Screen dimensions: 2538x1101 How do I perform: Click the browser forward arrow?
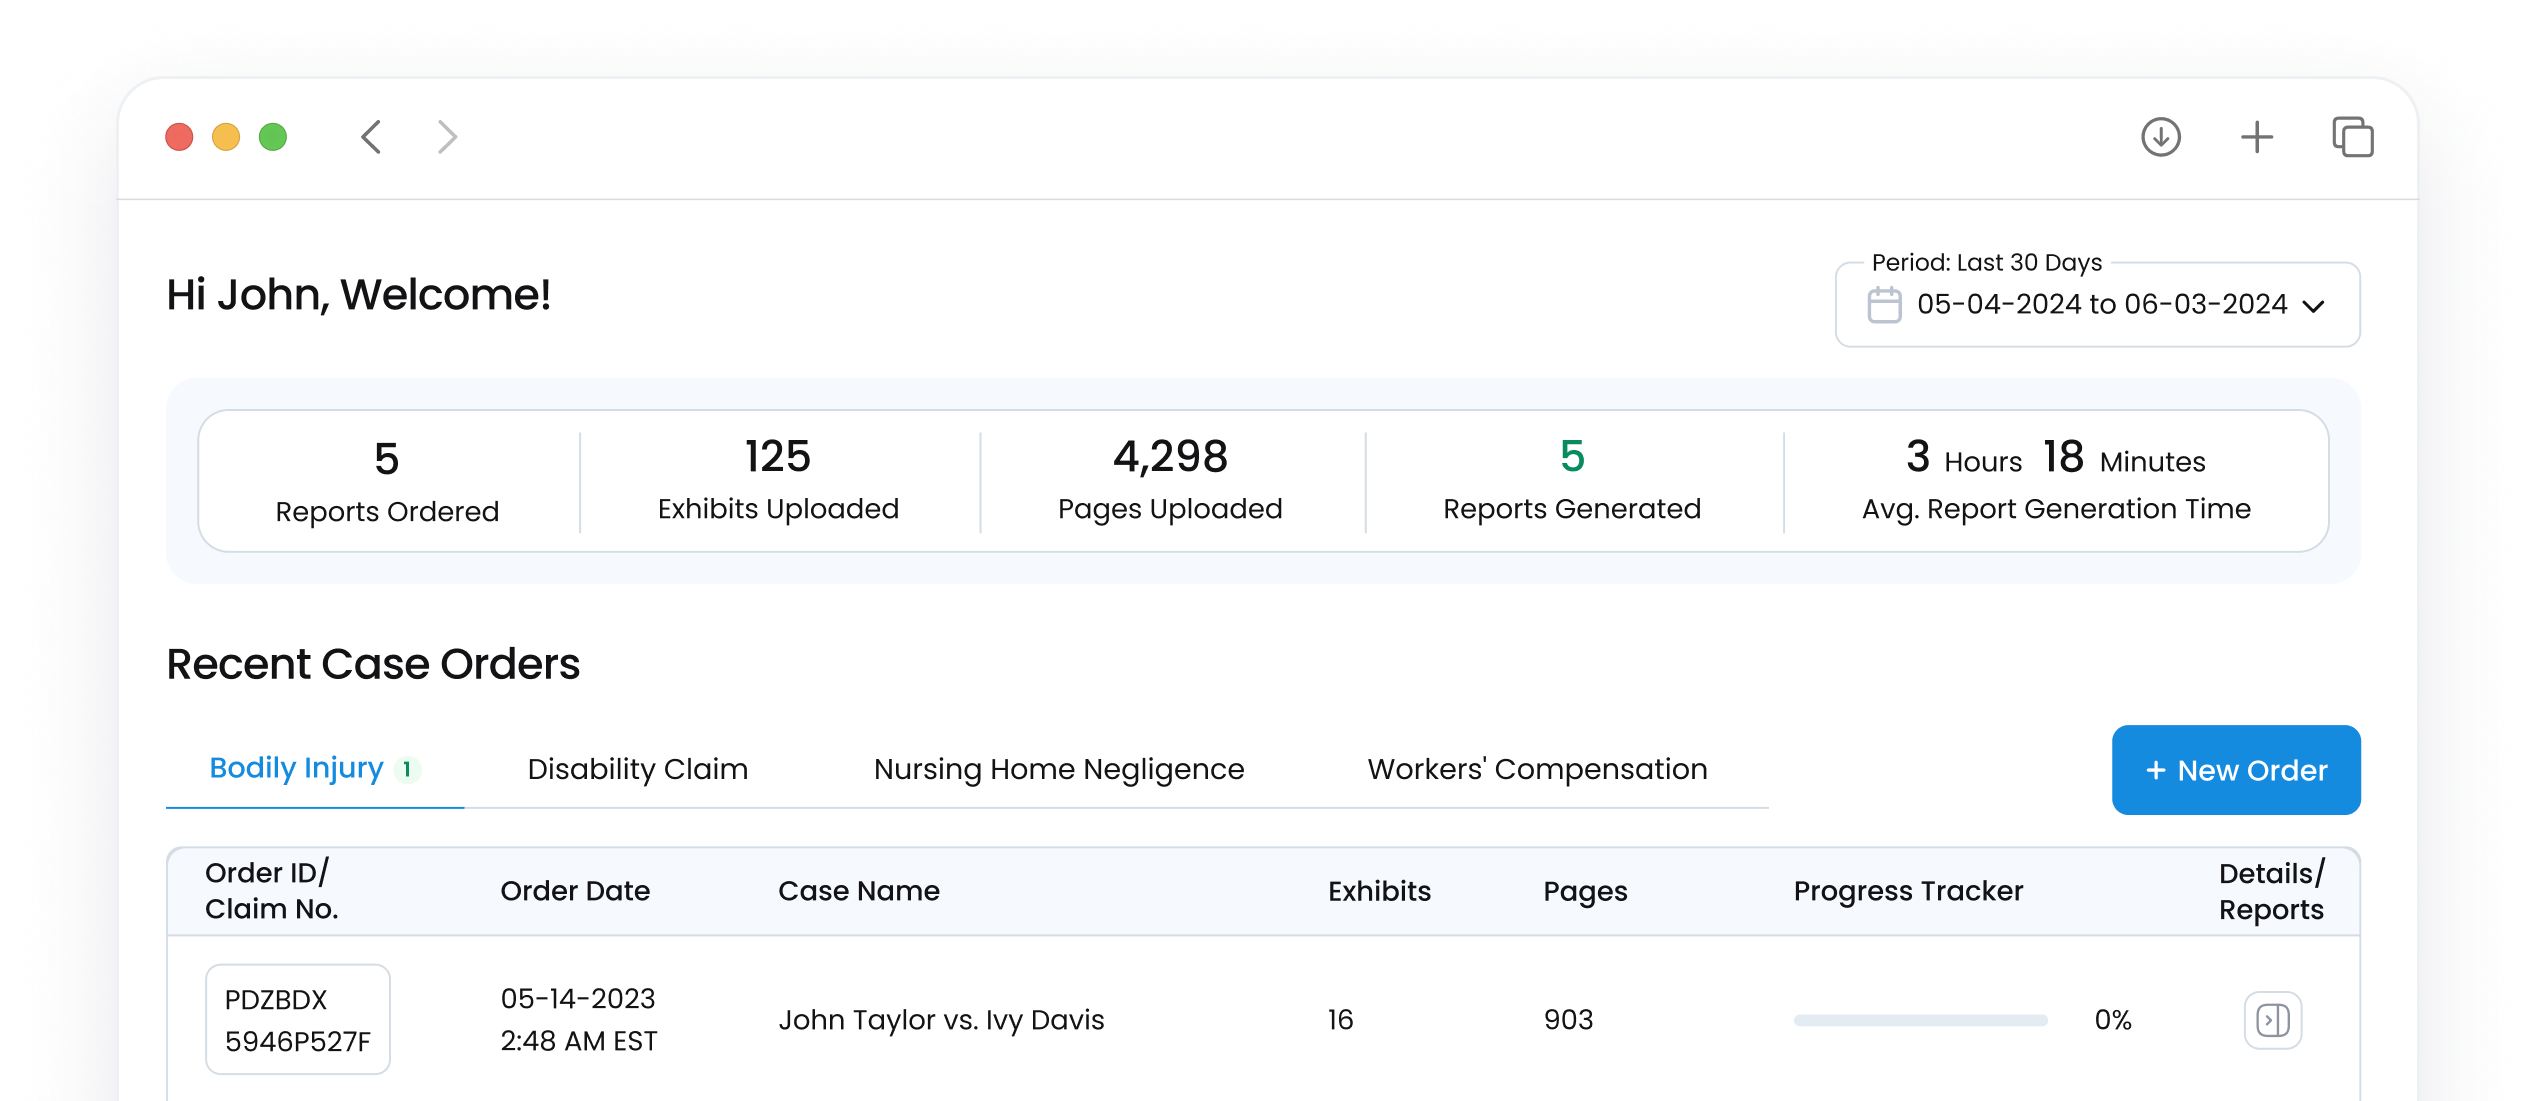pos(447,137)
